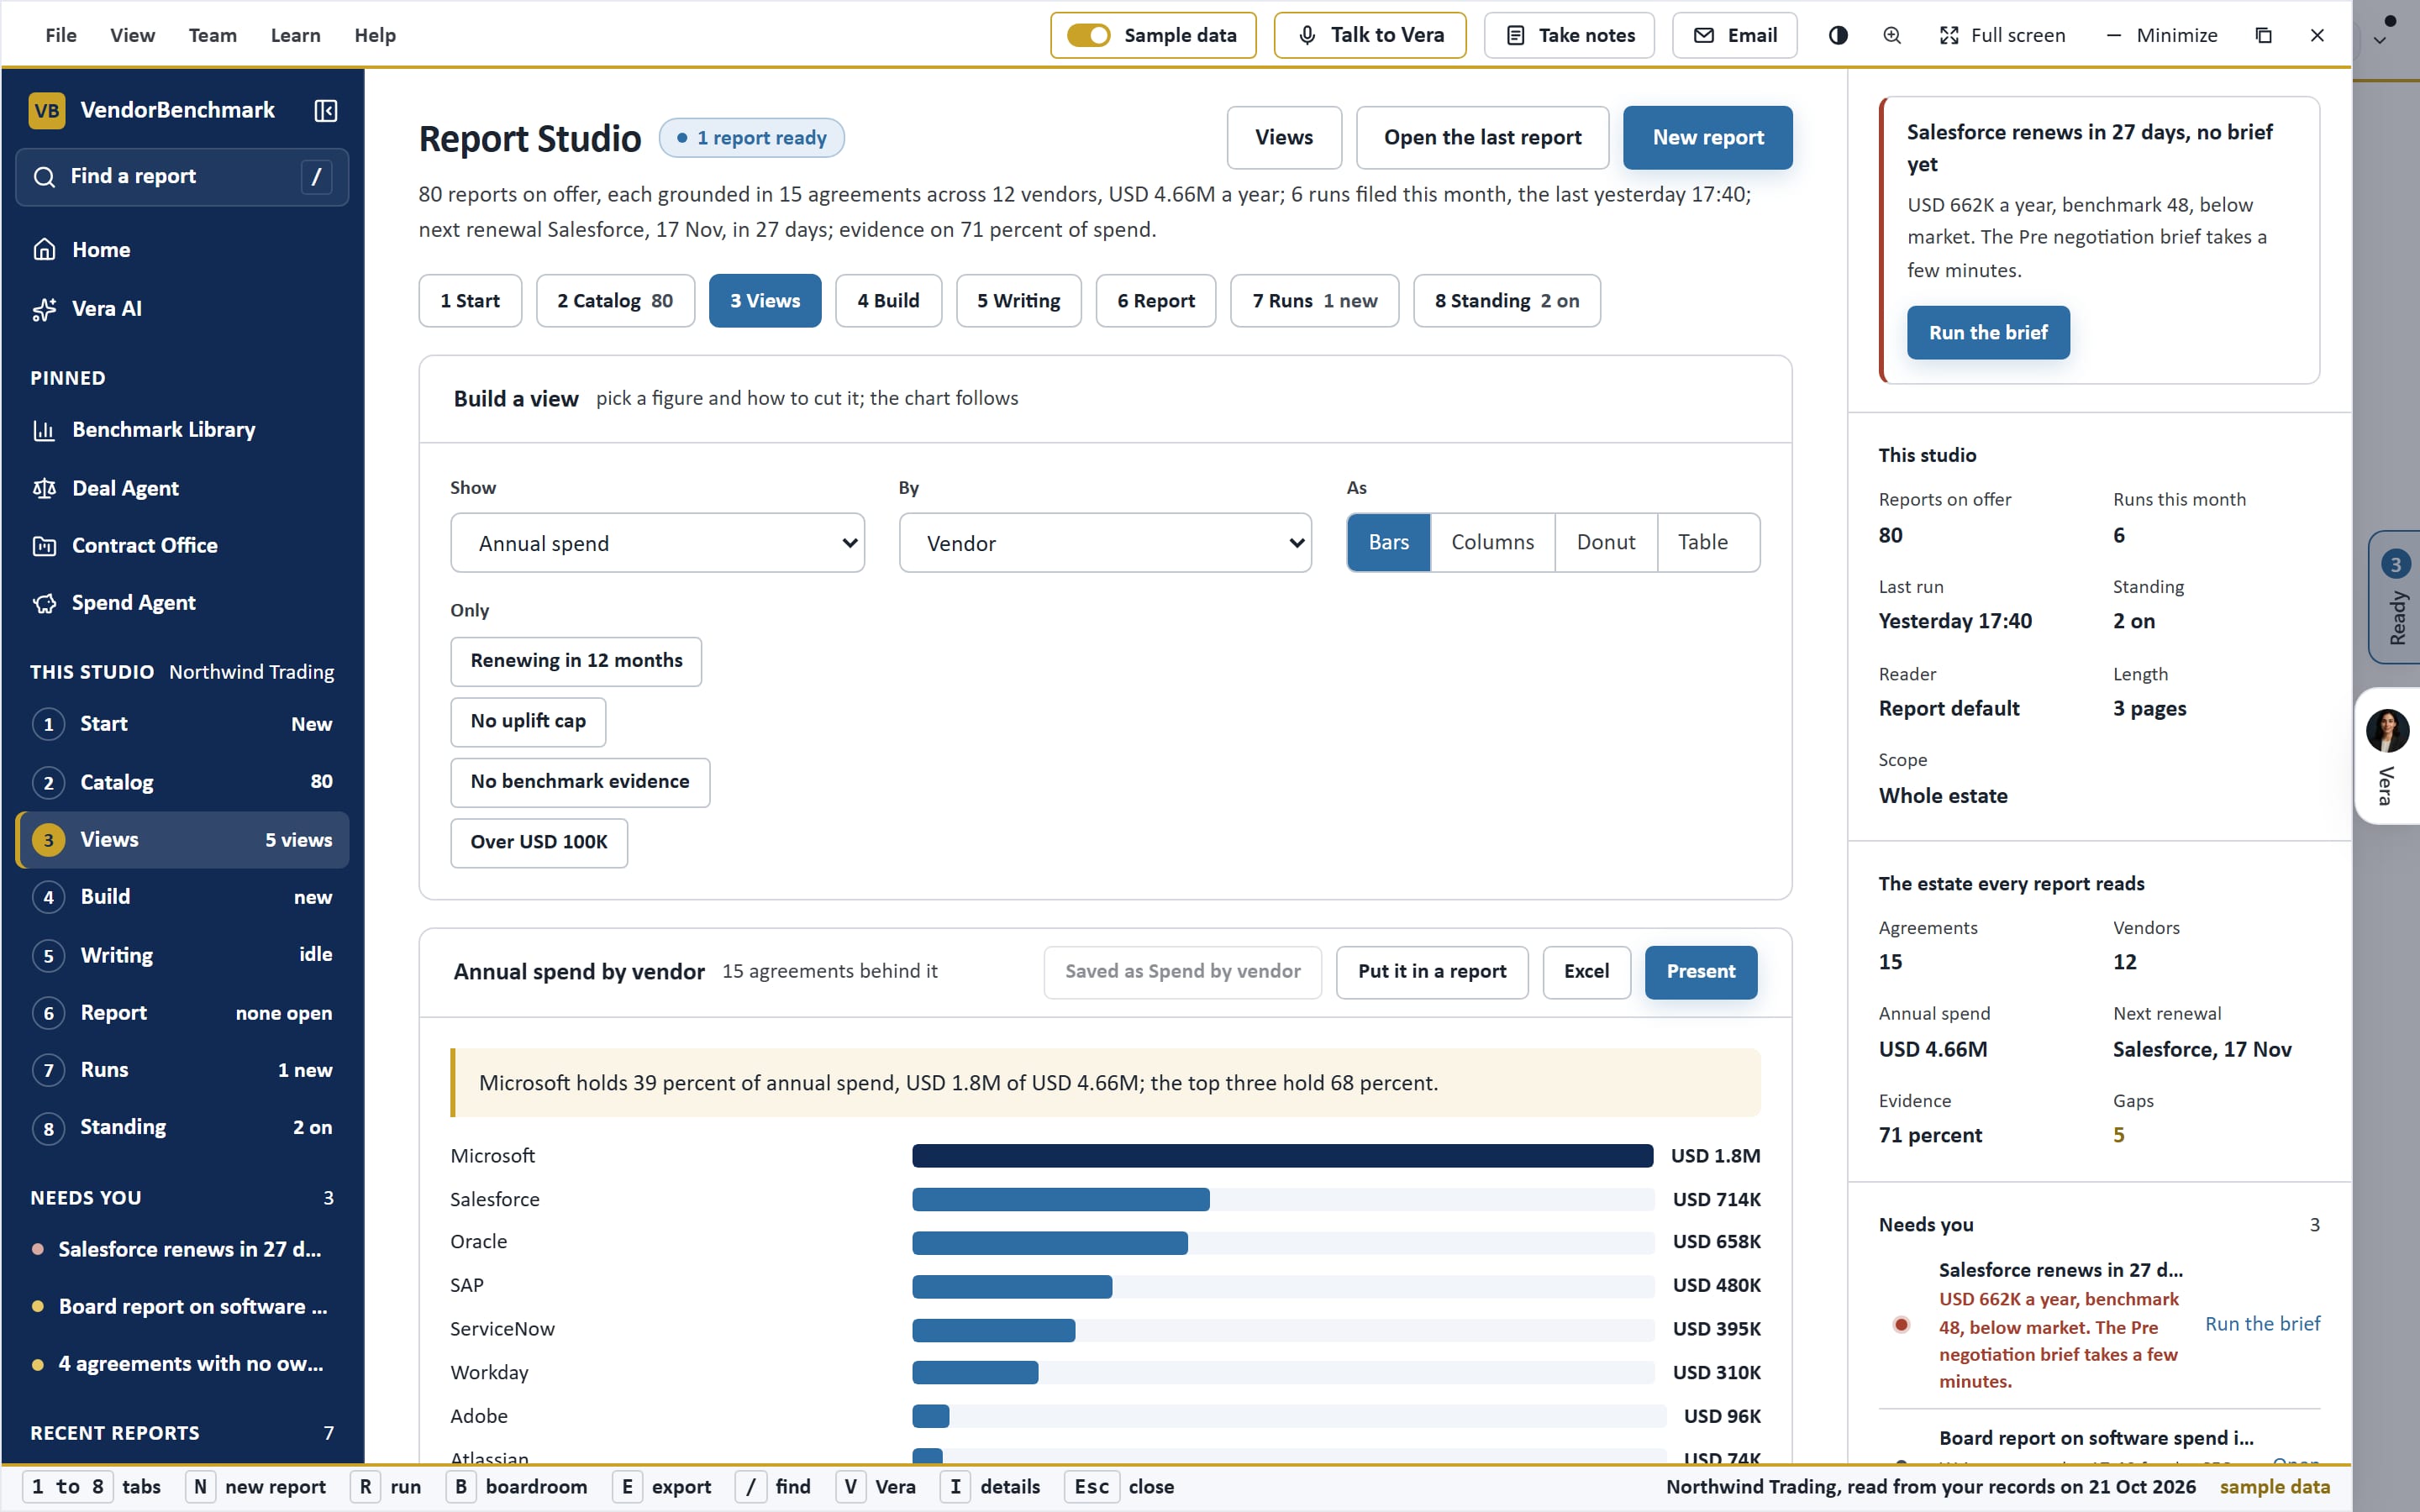Toggle the Renewing in 12 months filter
Image resolution: width=2420 pixels, height=1512 pixels.
pos(576,661)
